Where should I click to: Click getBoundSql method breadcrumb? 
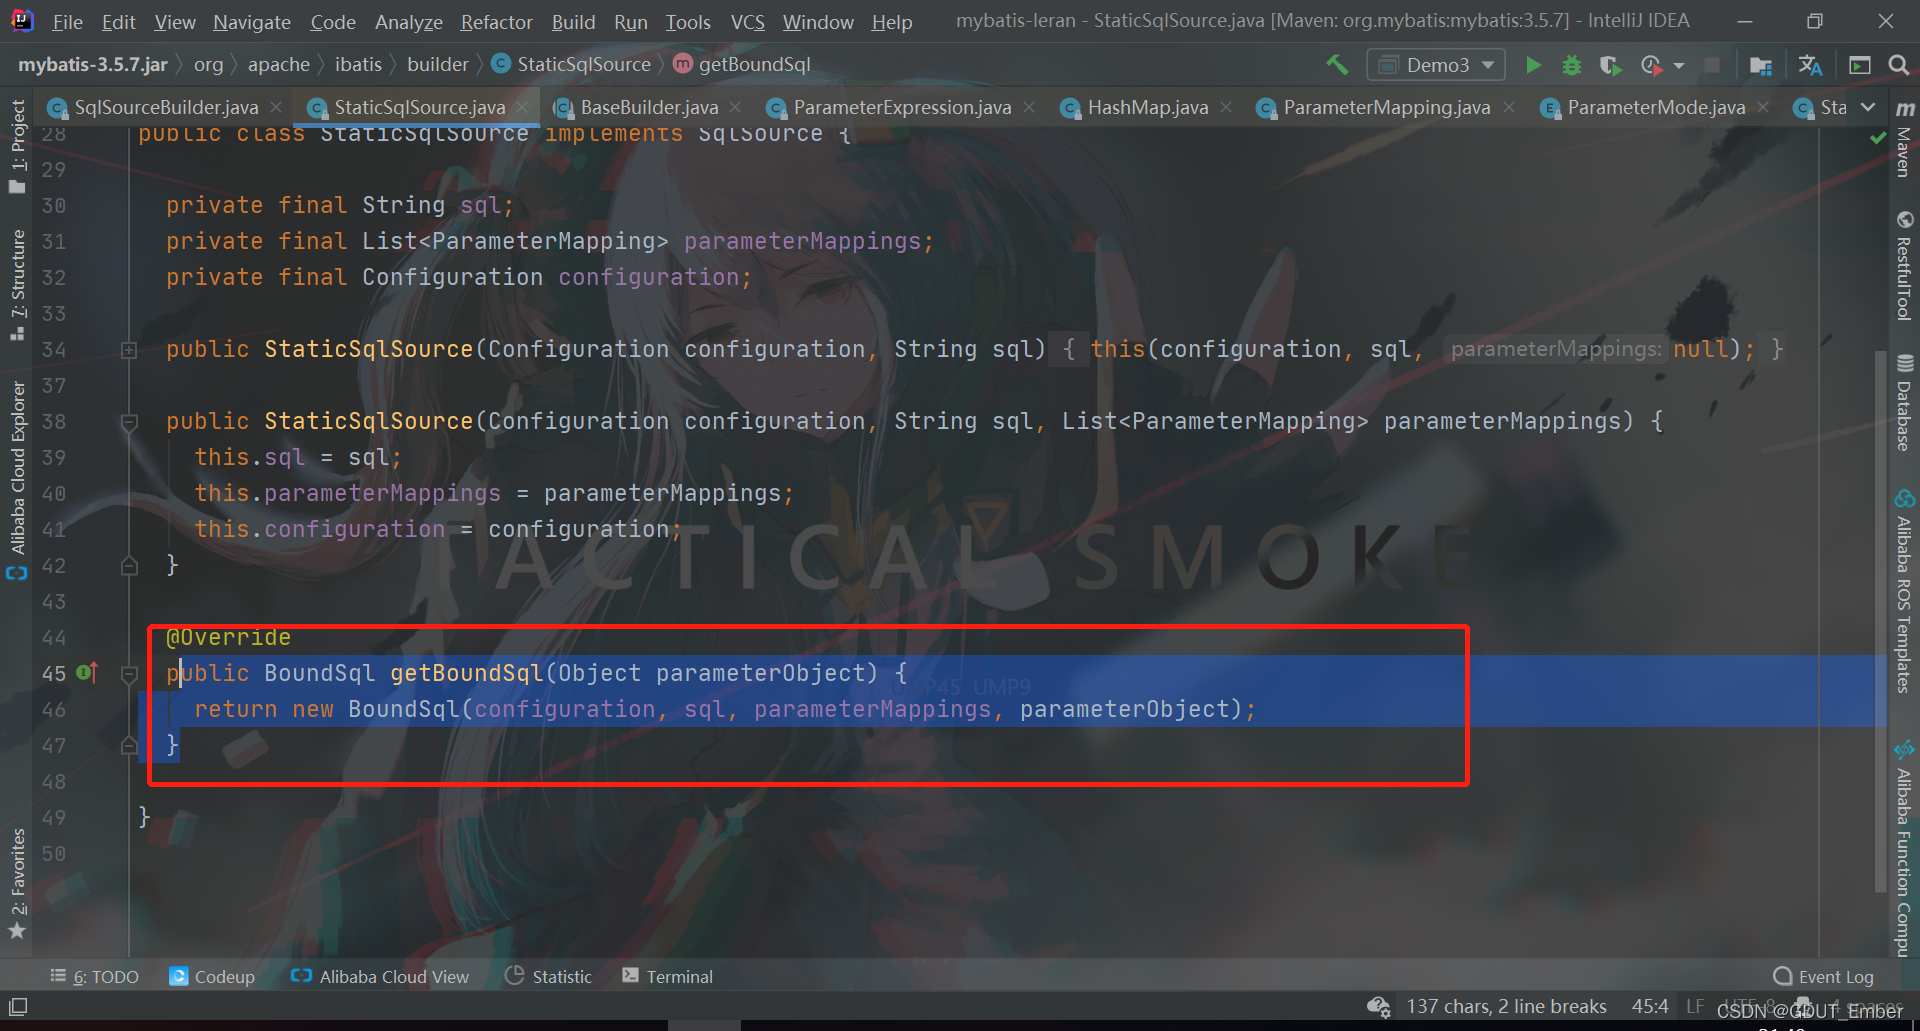point(742,65)
